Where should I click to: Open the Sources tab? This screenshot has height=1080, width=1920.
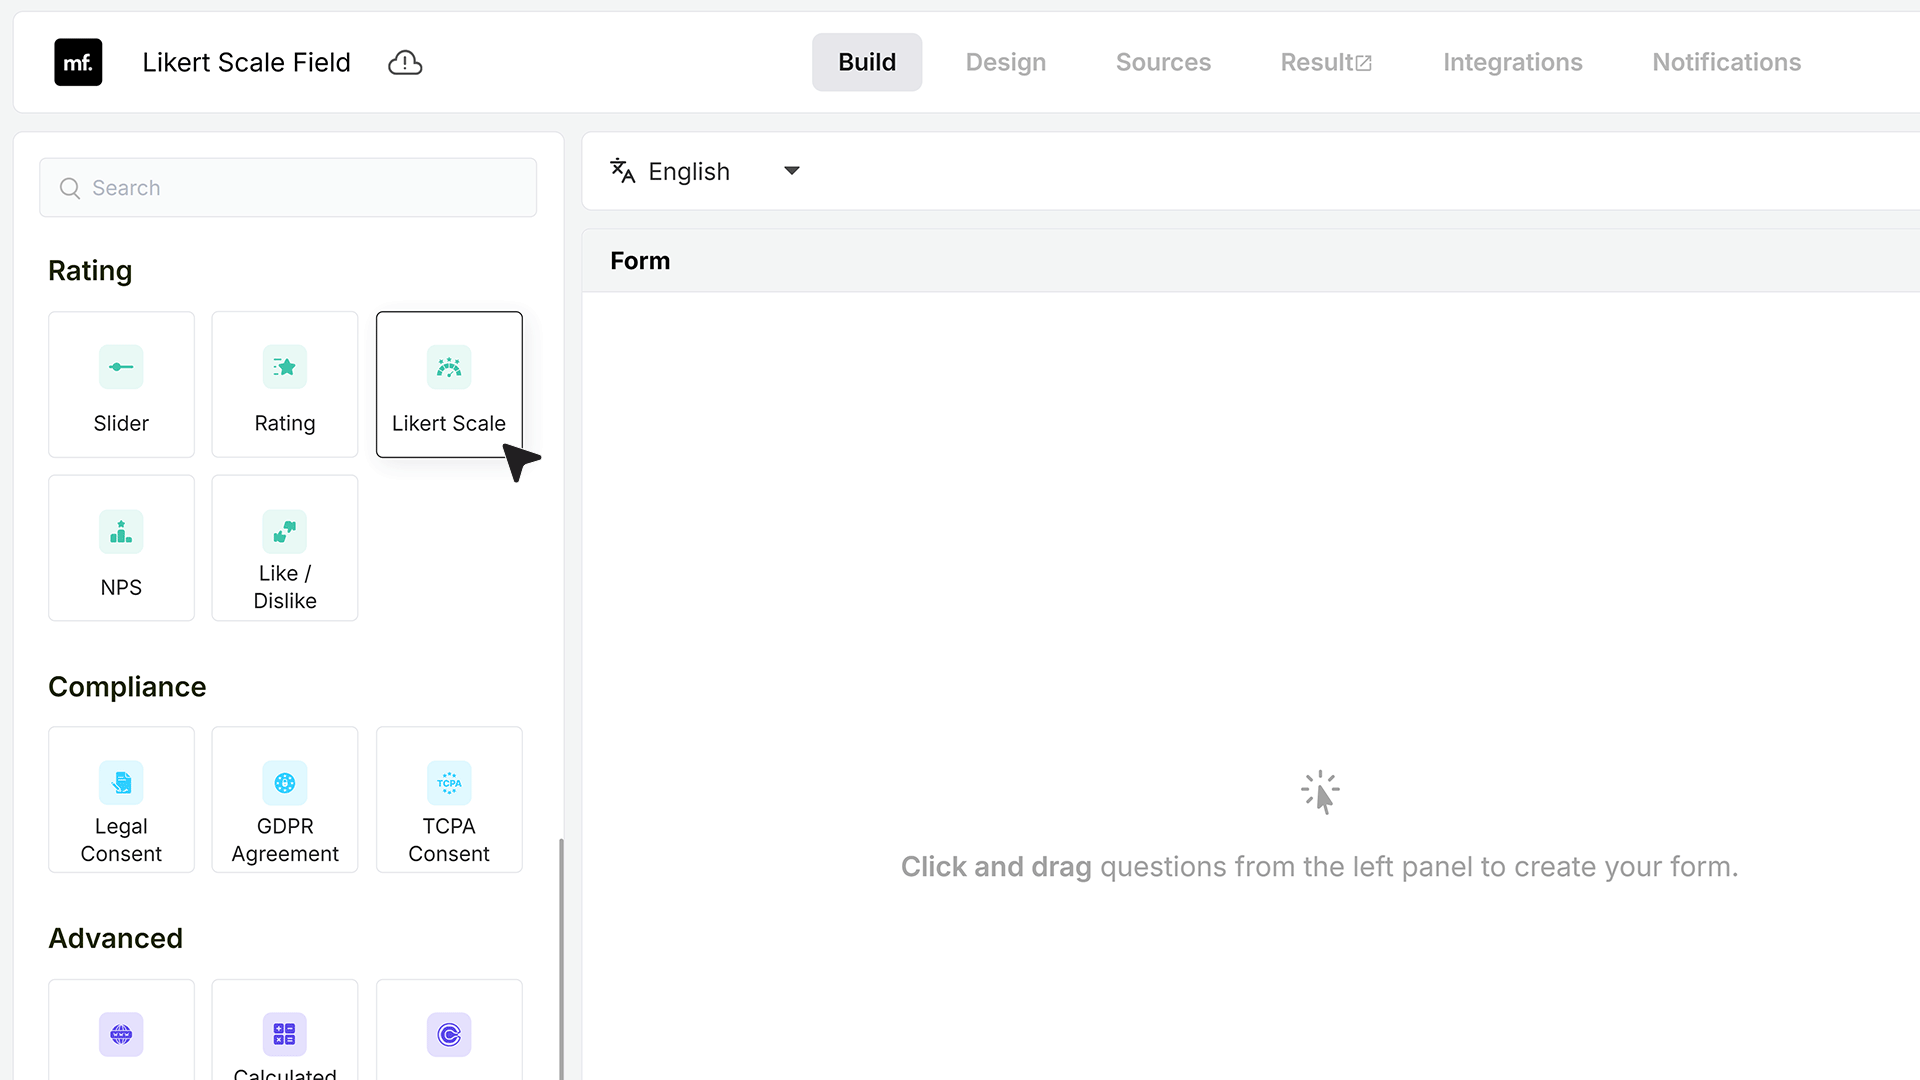coord(1163,62)
